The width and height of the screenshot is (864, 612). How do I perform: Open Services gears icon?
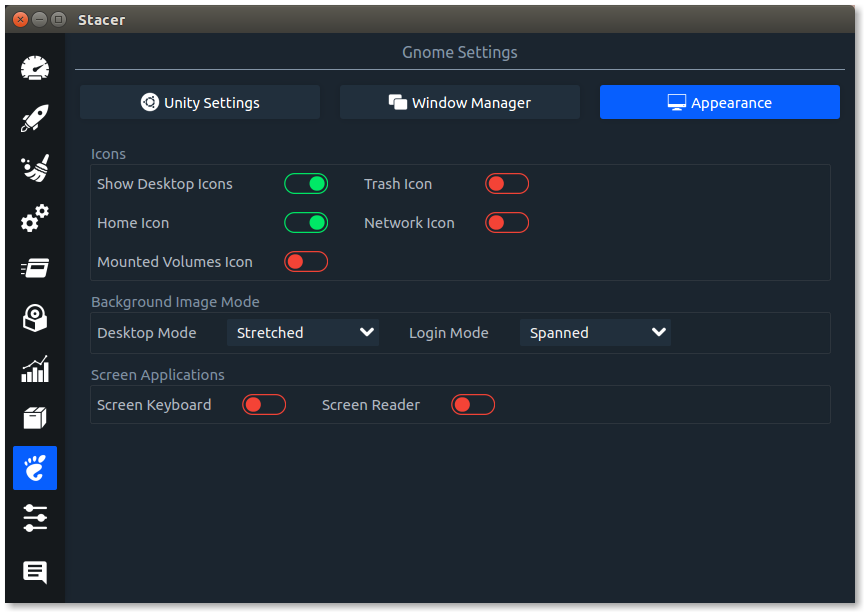tap(35, 218)
